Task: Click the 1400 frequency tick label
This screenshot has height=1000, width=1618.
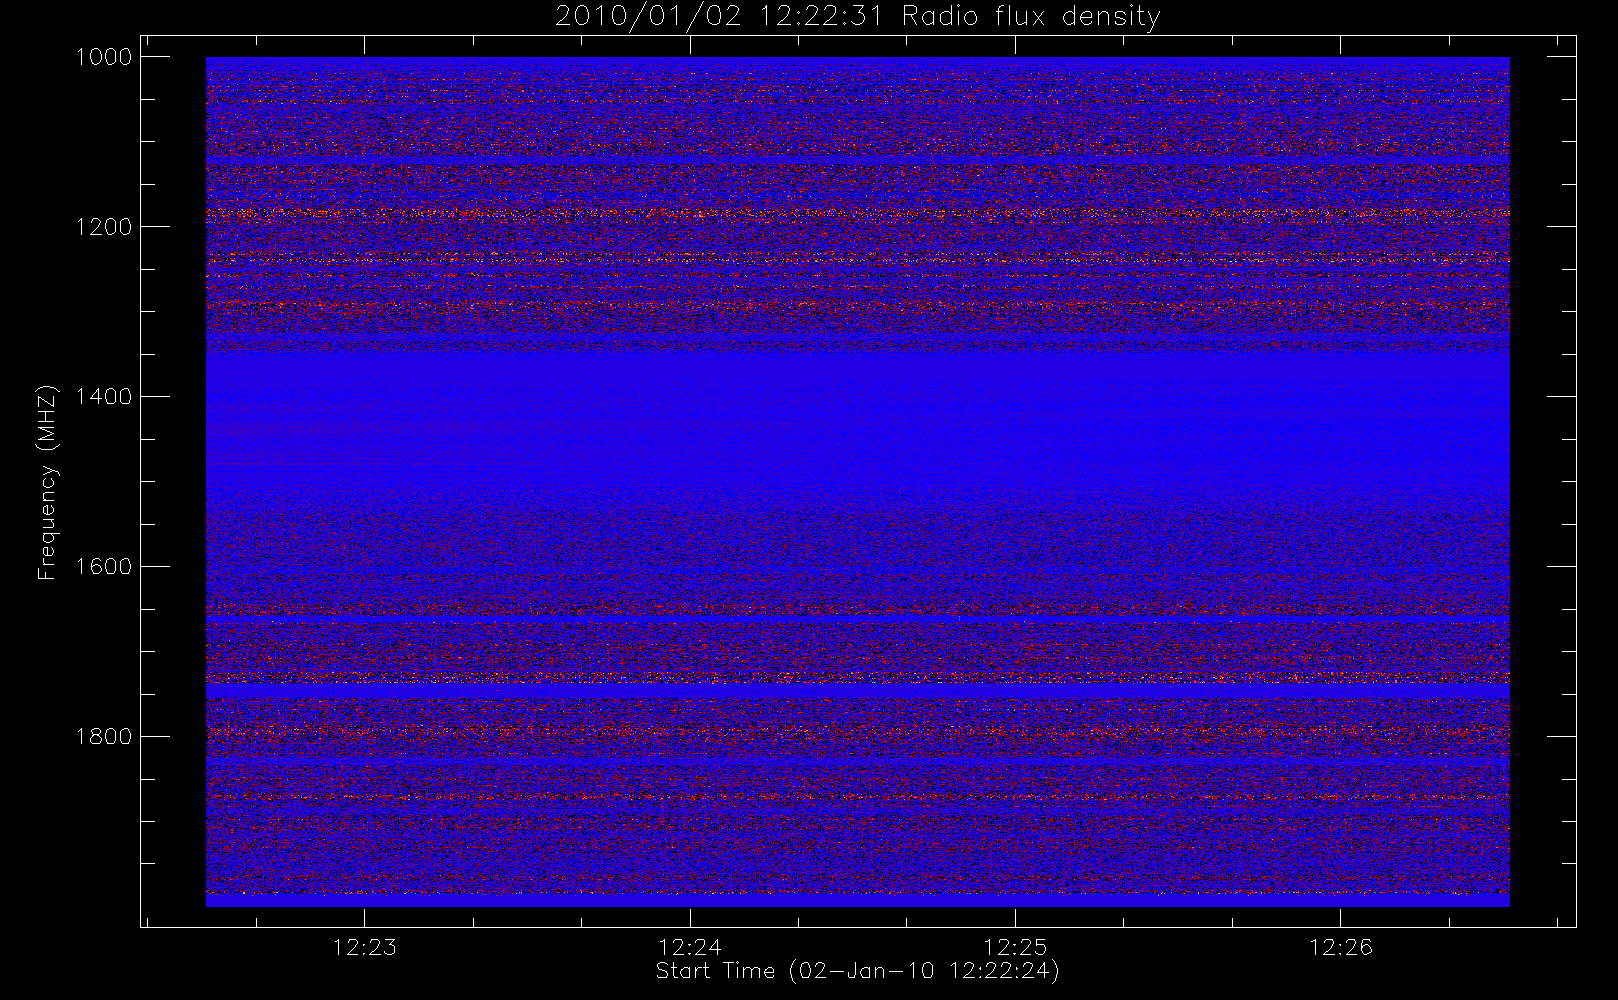Action: pyautogui.click(x=104, y=397)
